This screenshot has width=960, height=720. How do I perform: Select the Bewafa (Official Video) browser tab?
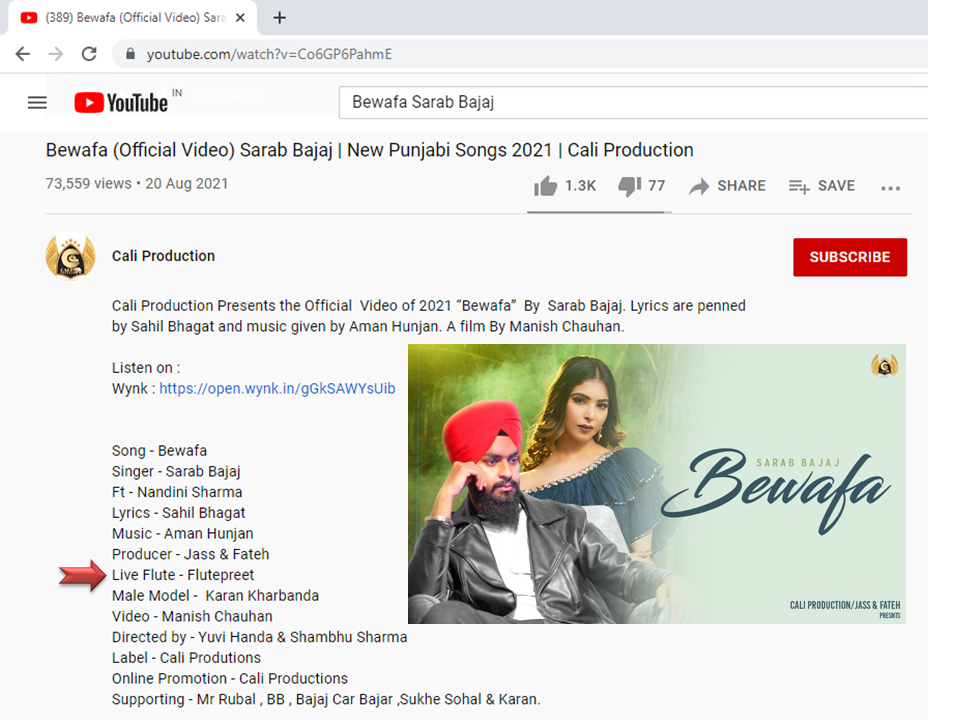coord(130,18)
